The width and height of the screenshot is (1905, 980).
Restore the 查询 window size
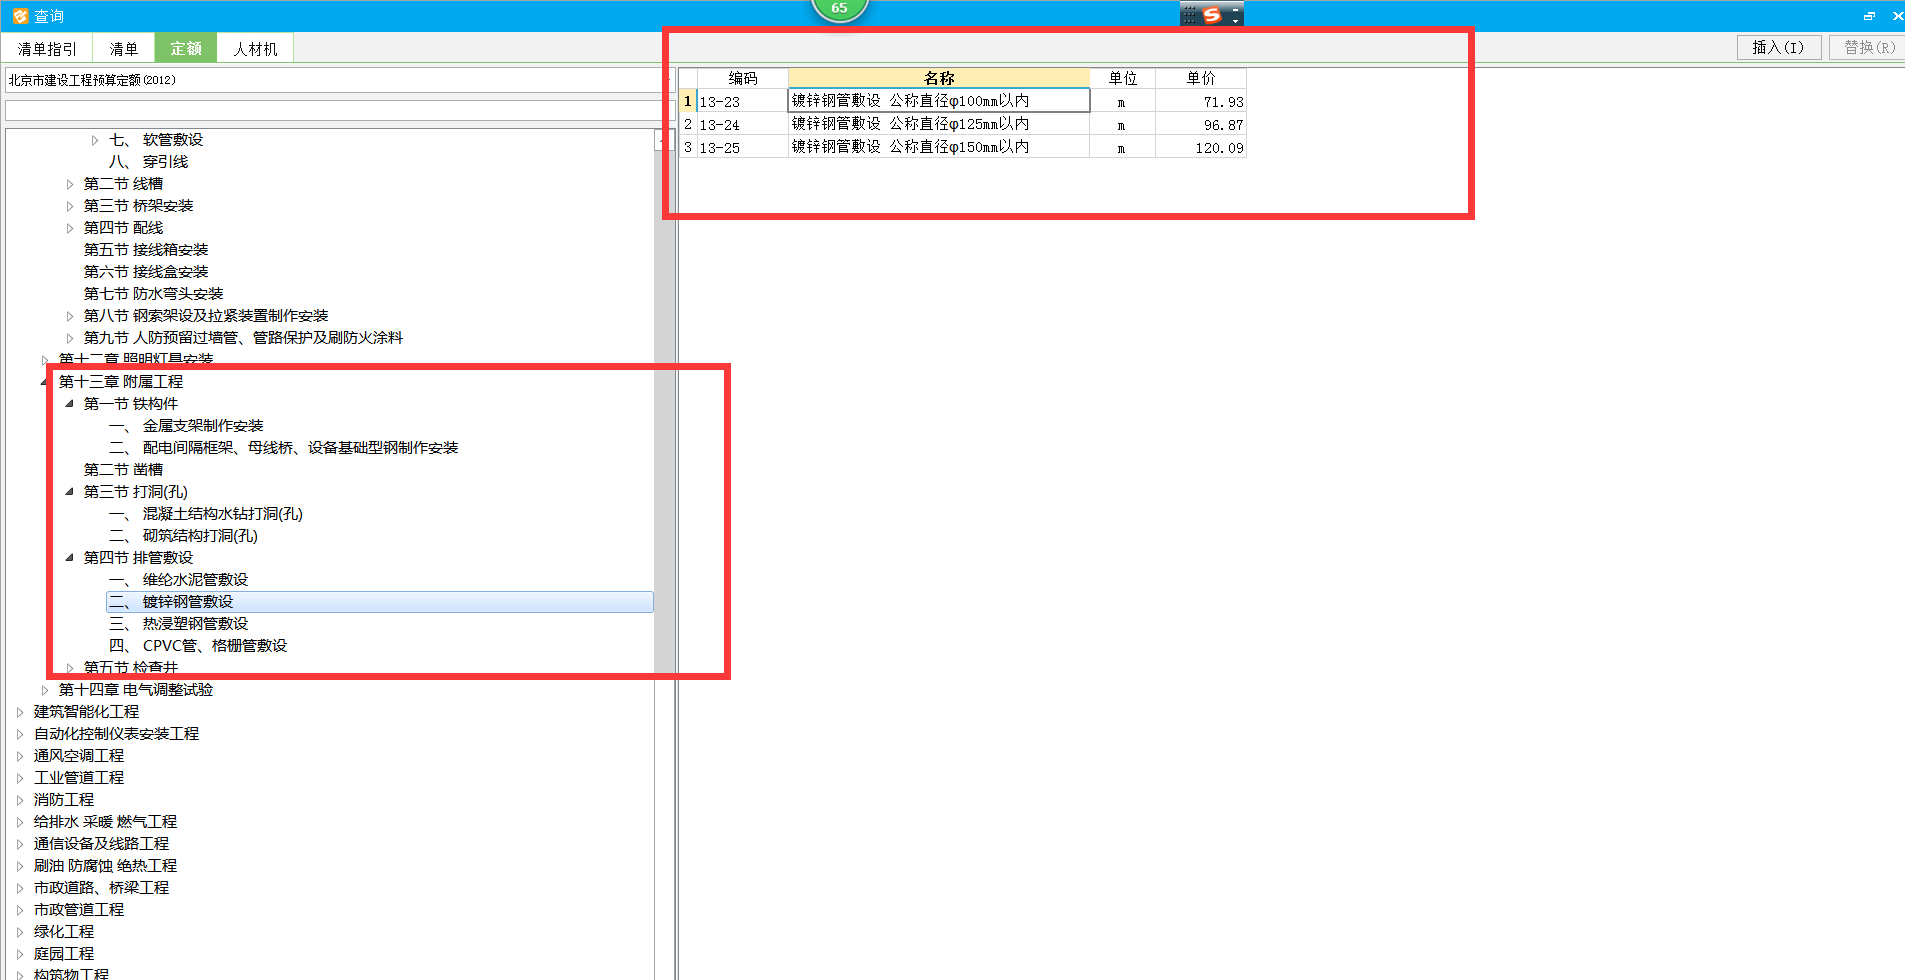click(x=1869, y=16)
